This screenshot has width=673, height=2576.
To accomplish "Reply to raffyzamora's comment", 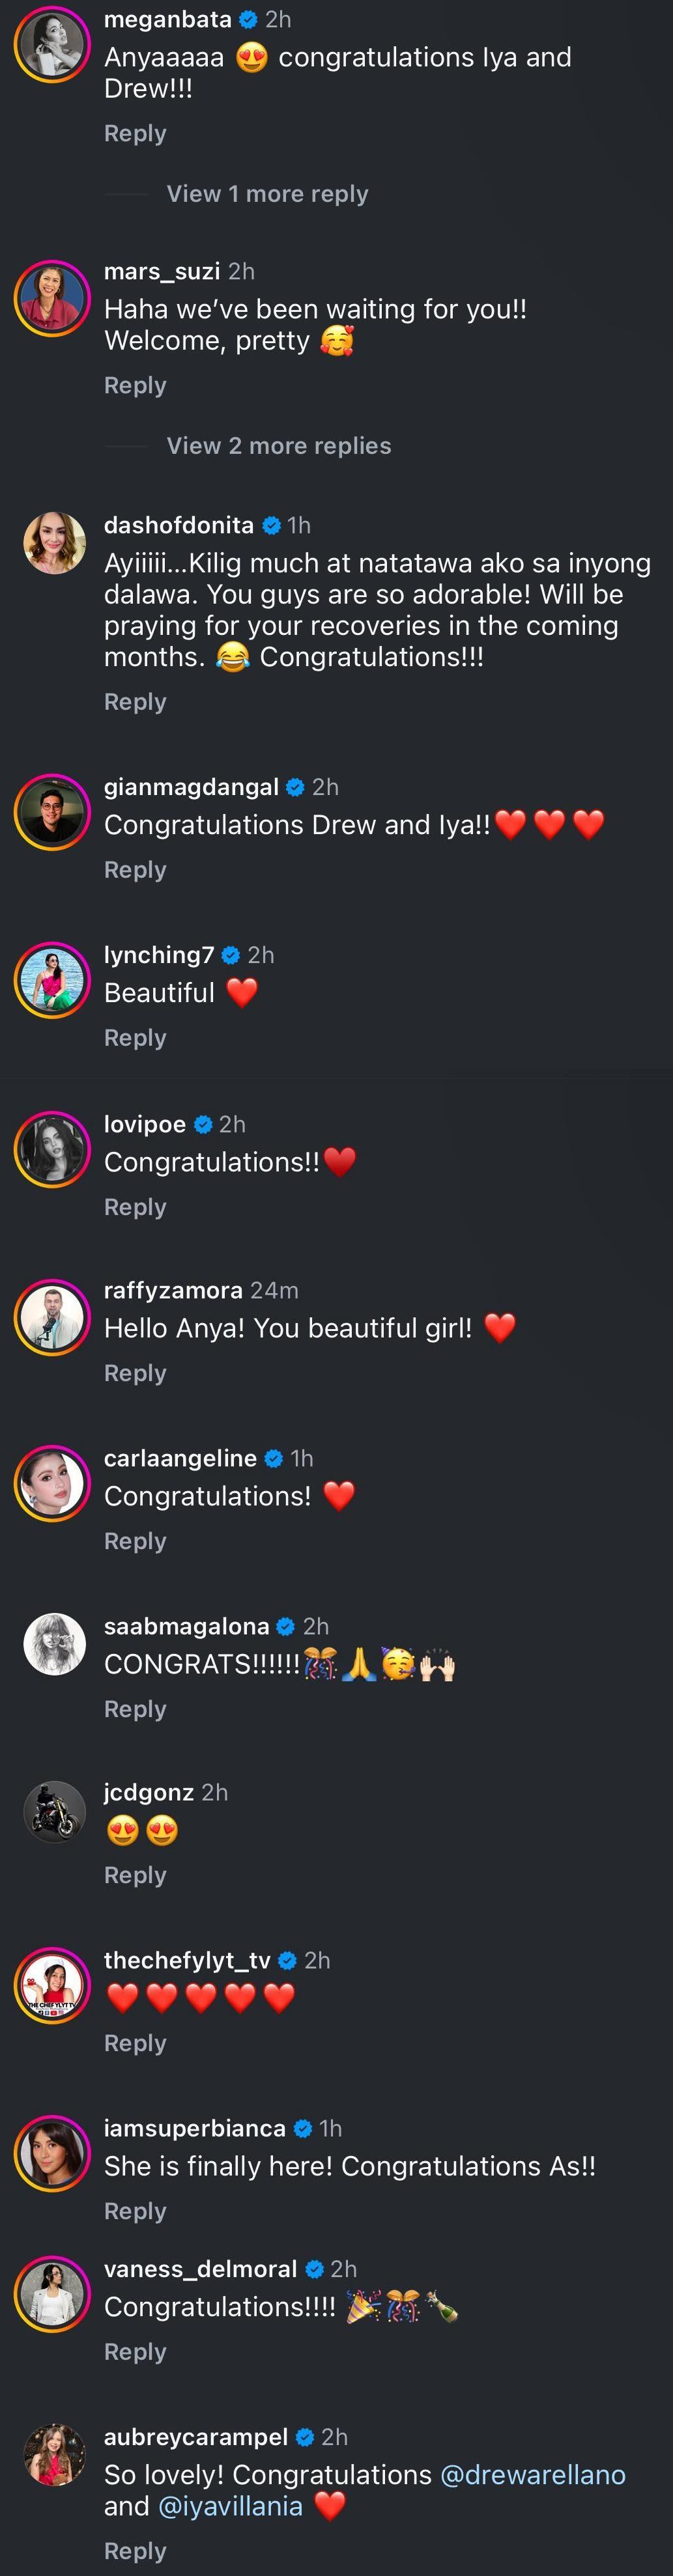I will (135, 1373).
